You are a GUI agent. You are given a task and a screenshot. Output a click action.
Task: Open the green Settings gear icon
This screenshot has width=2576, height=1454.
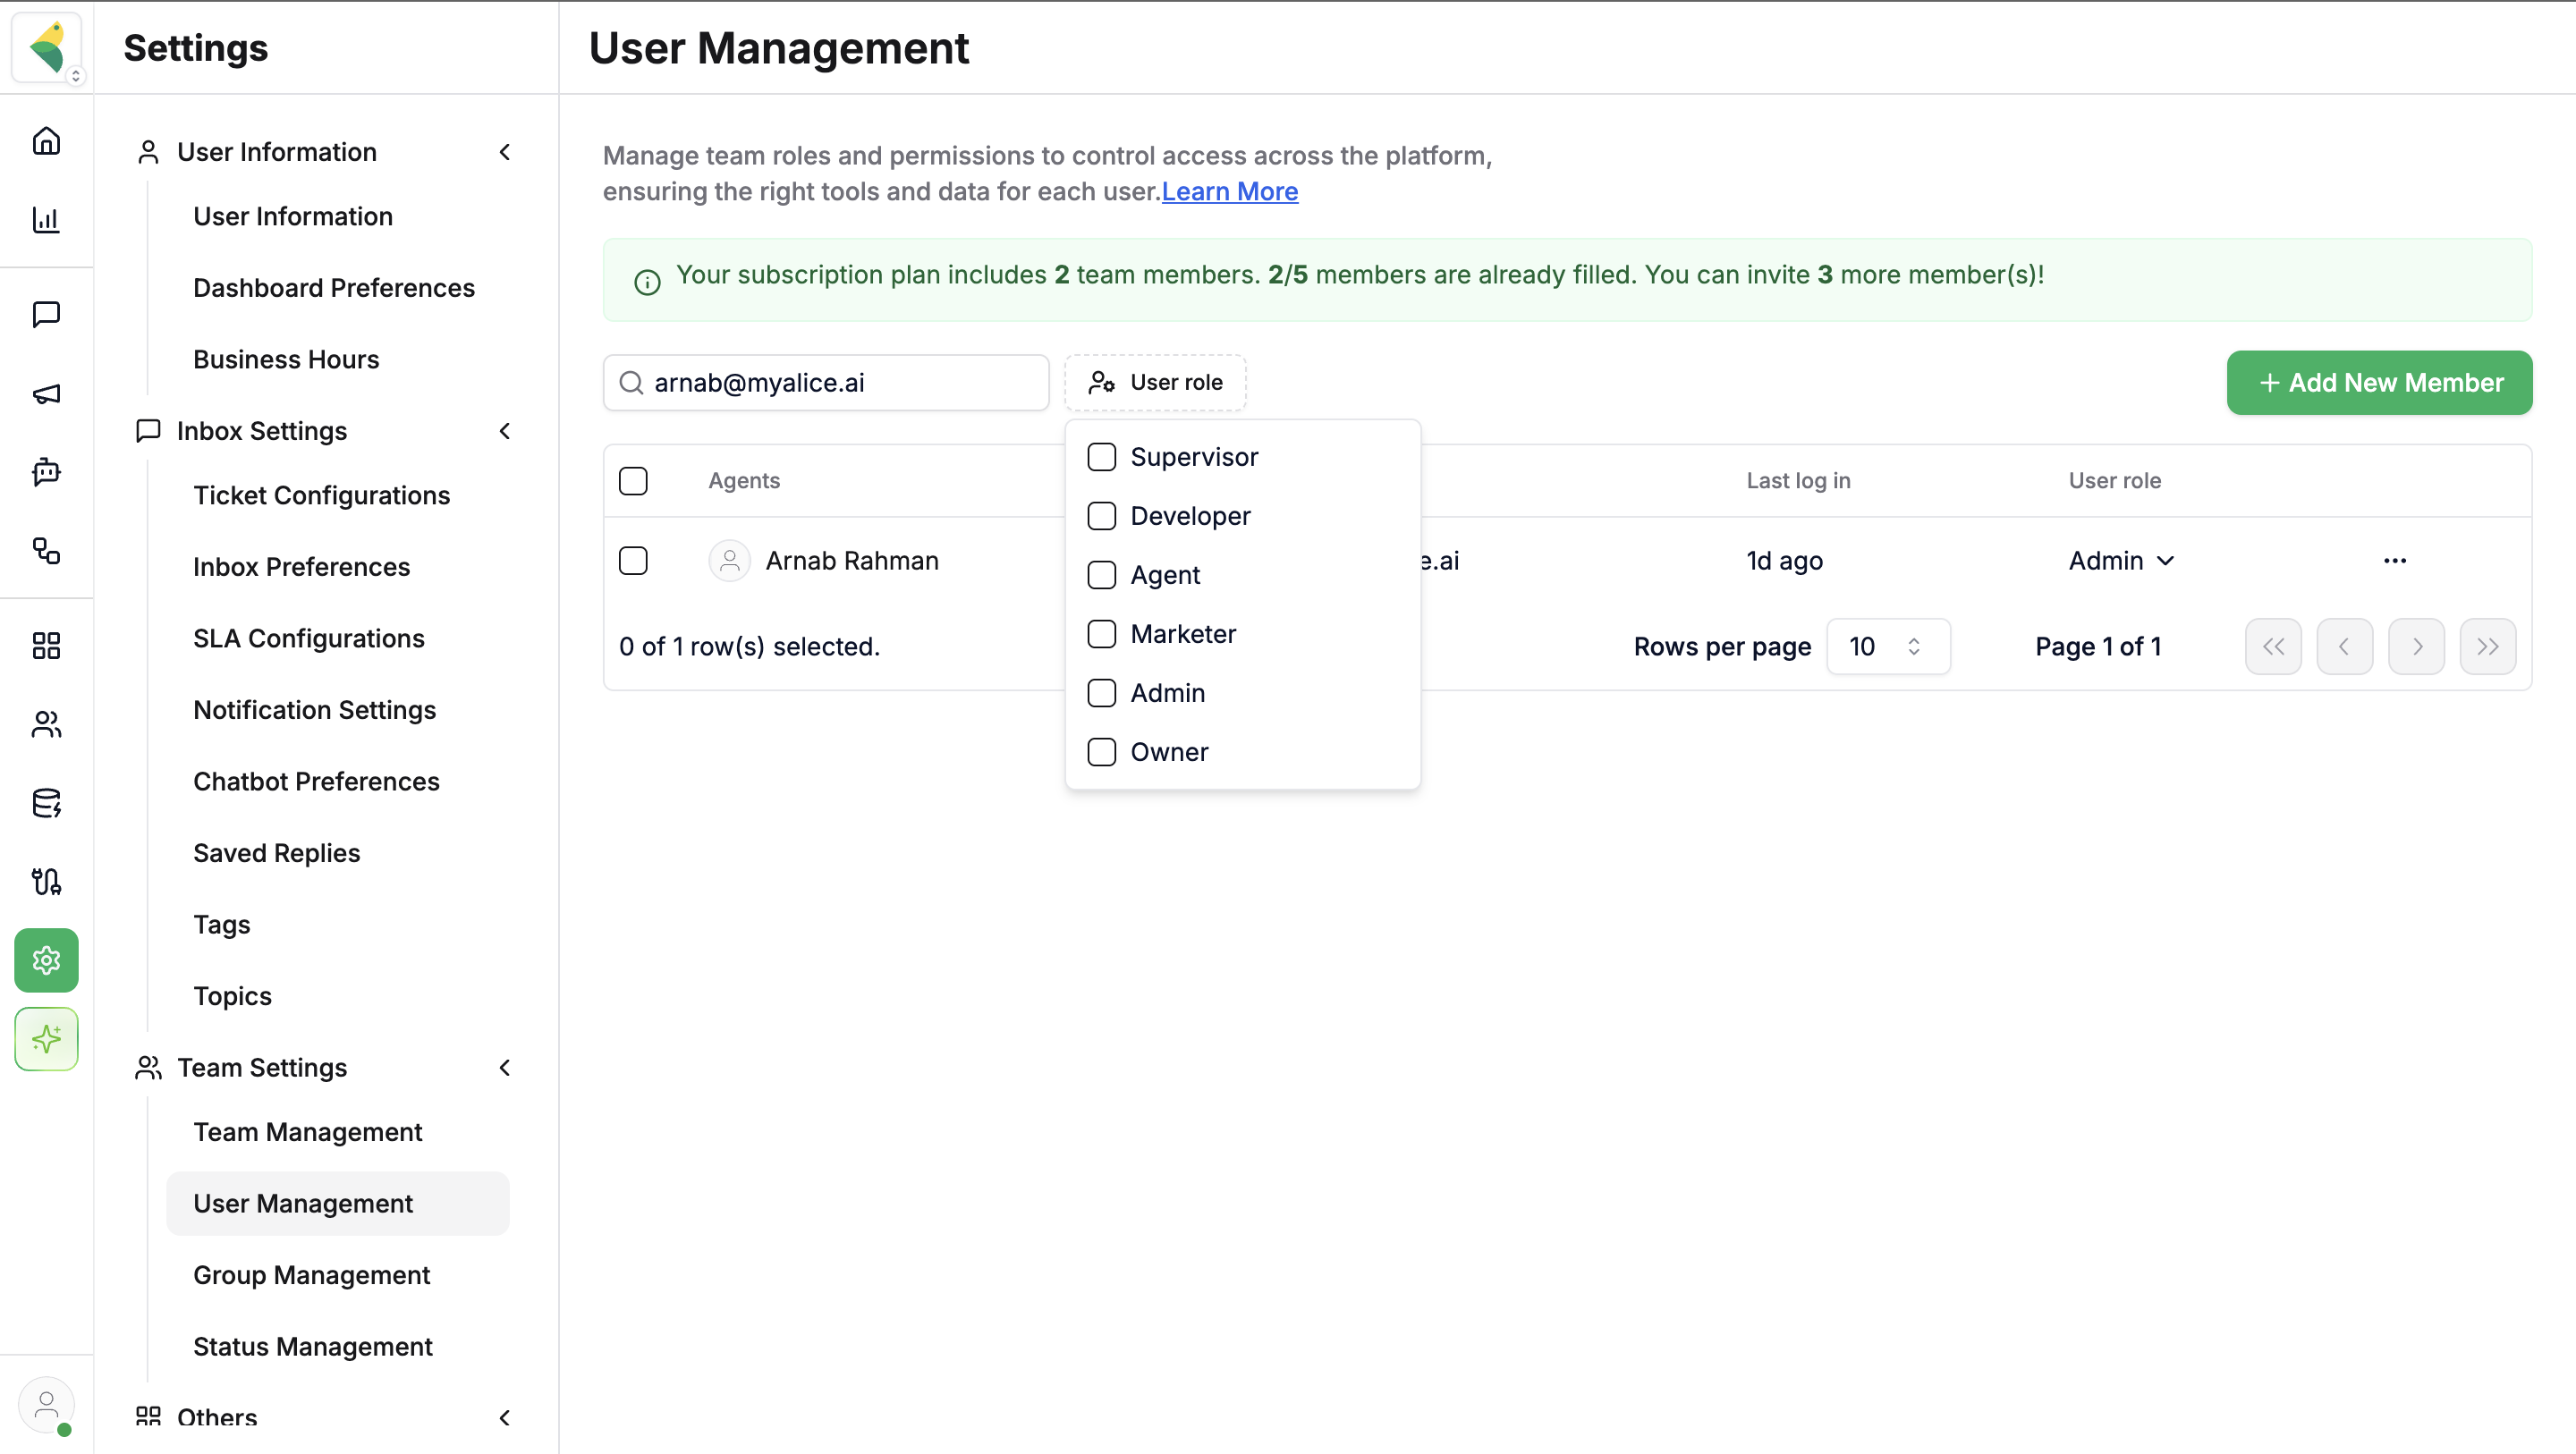46,960
